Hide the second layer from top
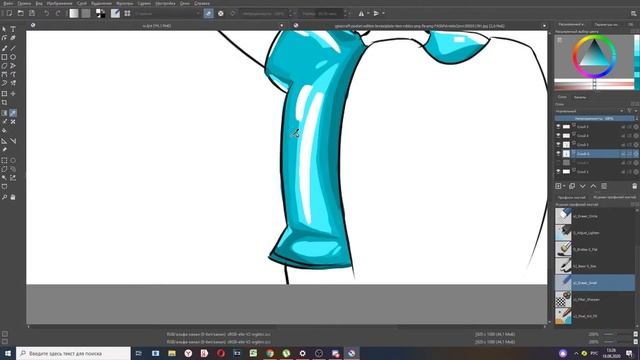 558,136
